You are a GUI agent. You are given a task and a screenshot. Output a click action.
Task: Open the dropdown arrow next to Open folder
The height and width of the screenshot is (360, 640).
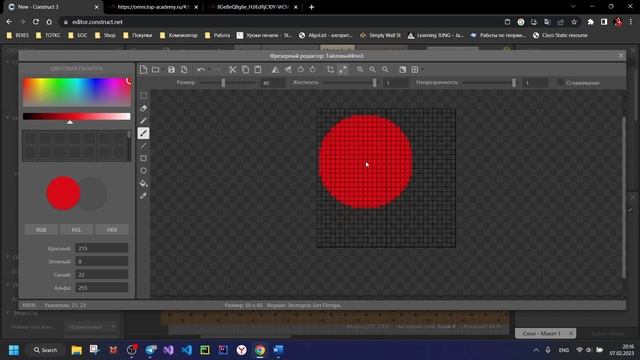[x=163, y=70]
